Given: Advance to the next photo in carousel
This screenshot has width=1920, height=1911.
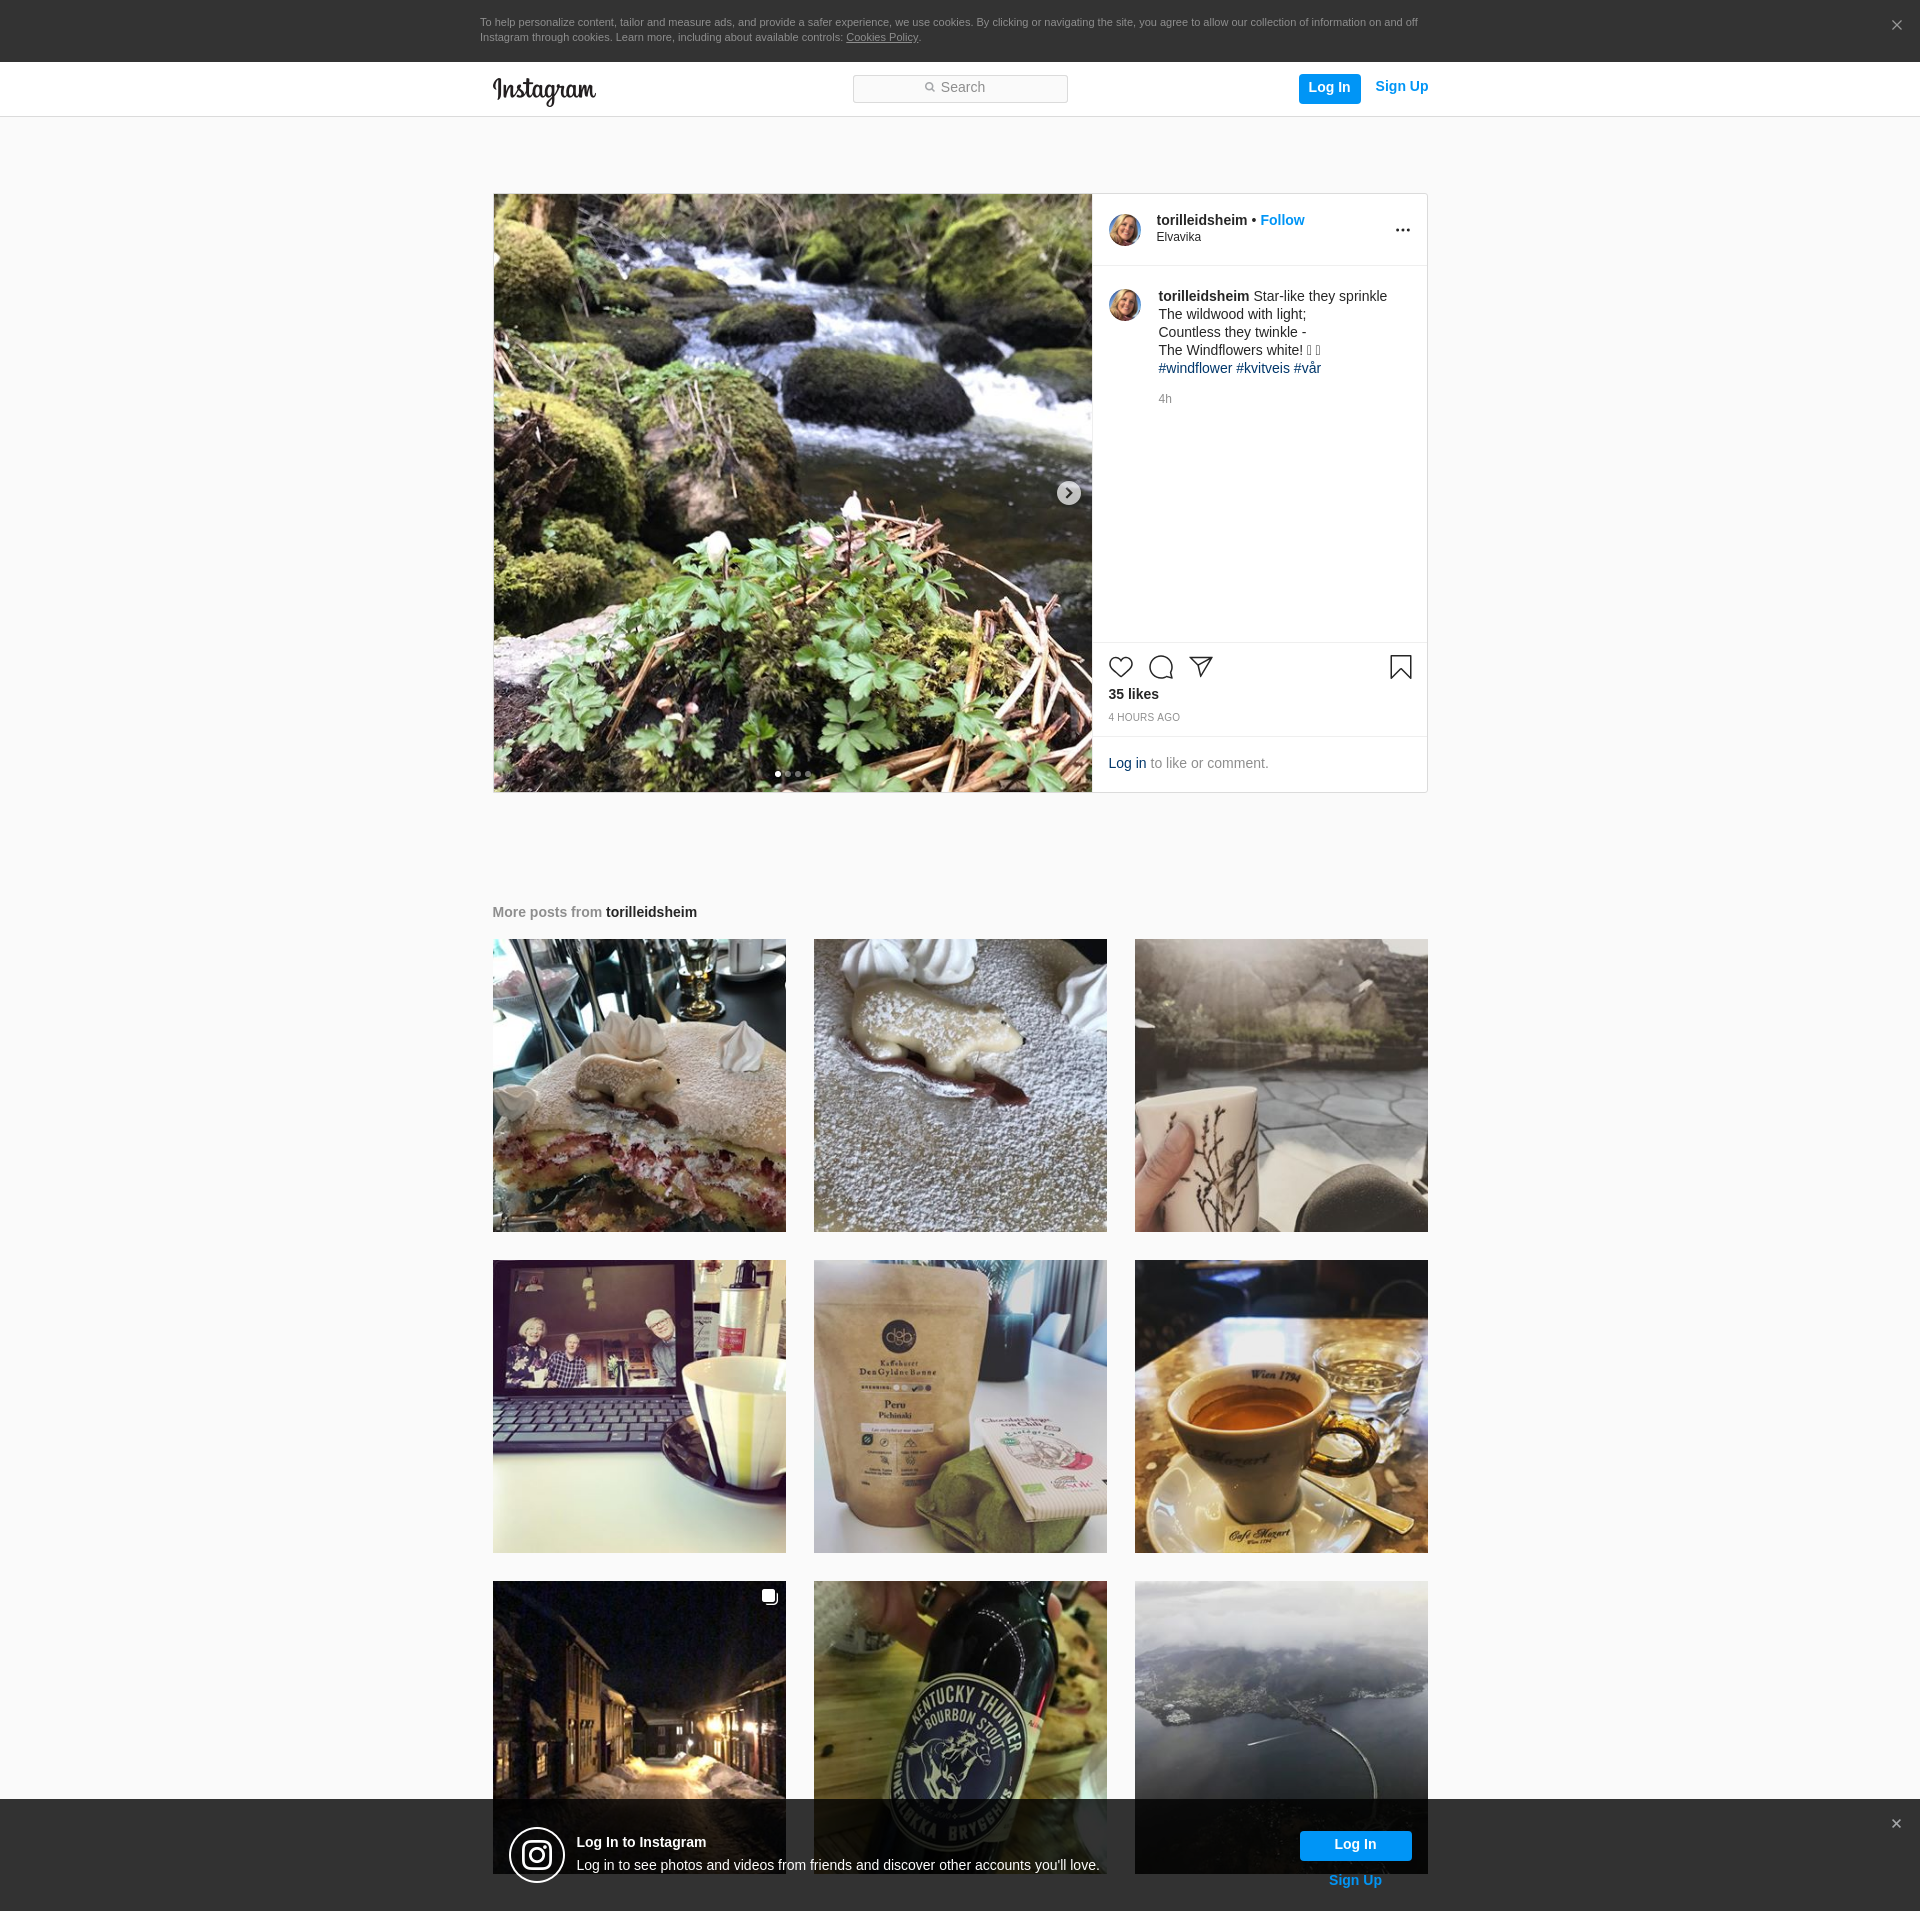Looking at the screenshot, I should click(x=1068, y=493).
